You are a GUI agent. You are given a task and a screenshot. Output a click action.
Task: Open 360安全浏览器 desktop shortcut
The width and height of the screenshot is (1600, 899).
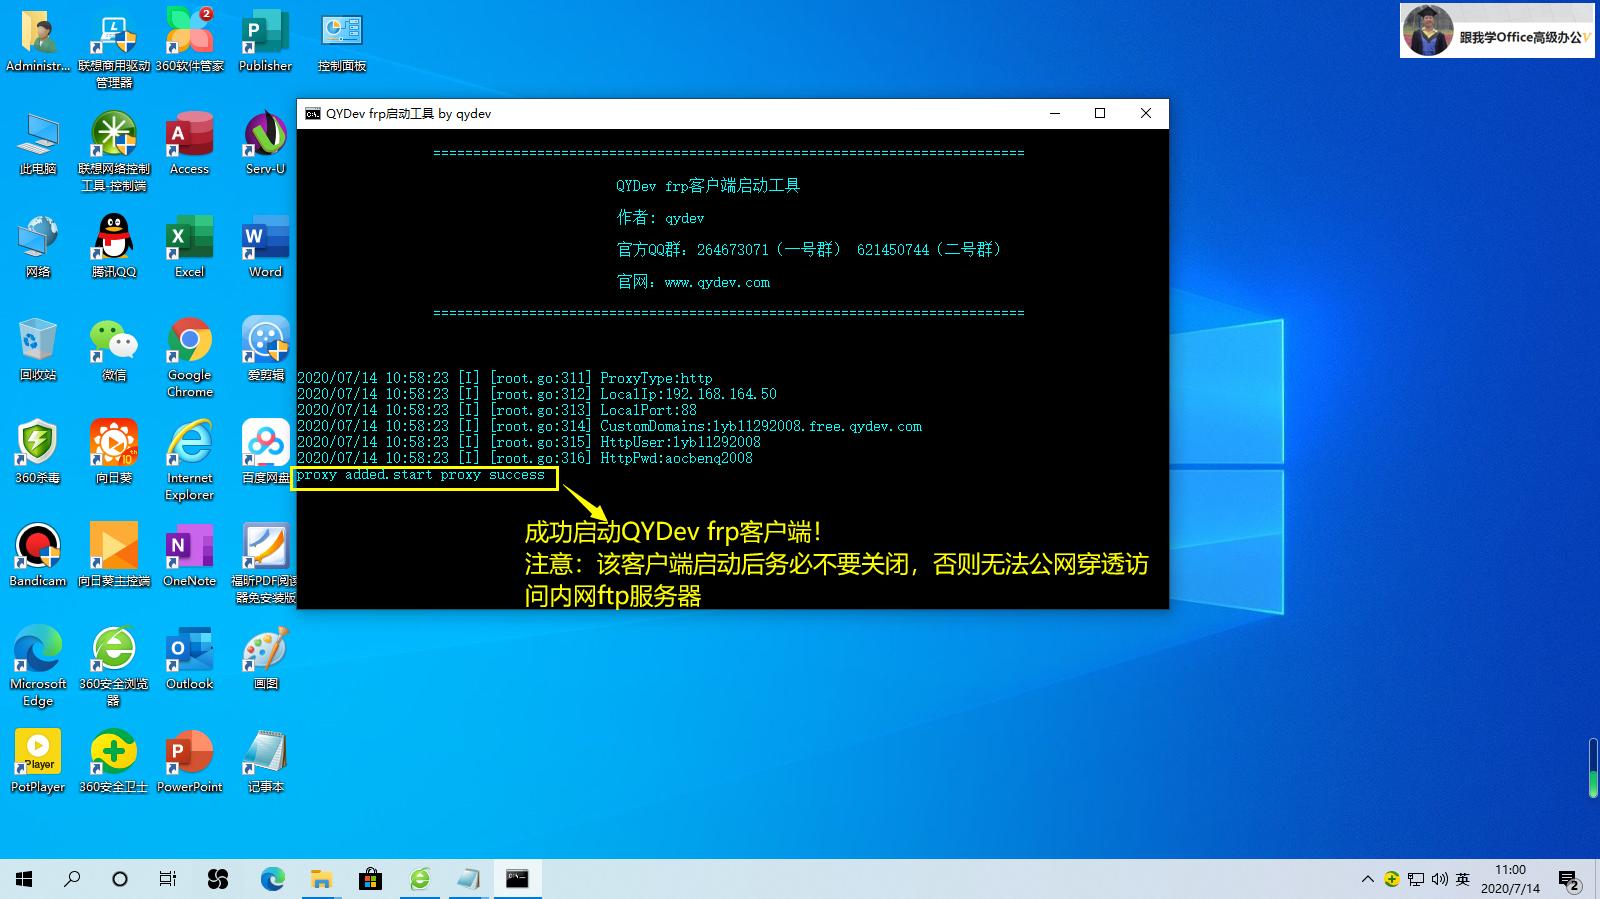(x=114, y=667)
